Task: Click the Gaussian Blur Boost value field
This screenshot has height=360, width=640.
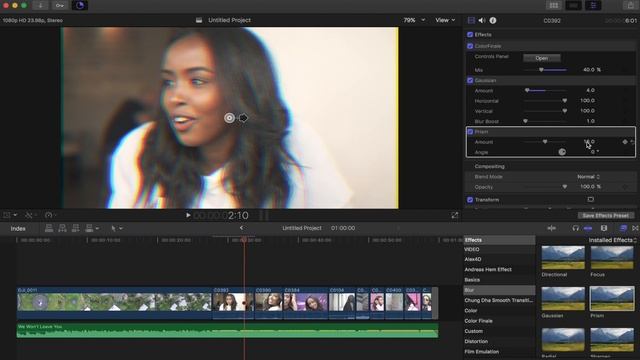Action: (590, 121)
